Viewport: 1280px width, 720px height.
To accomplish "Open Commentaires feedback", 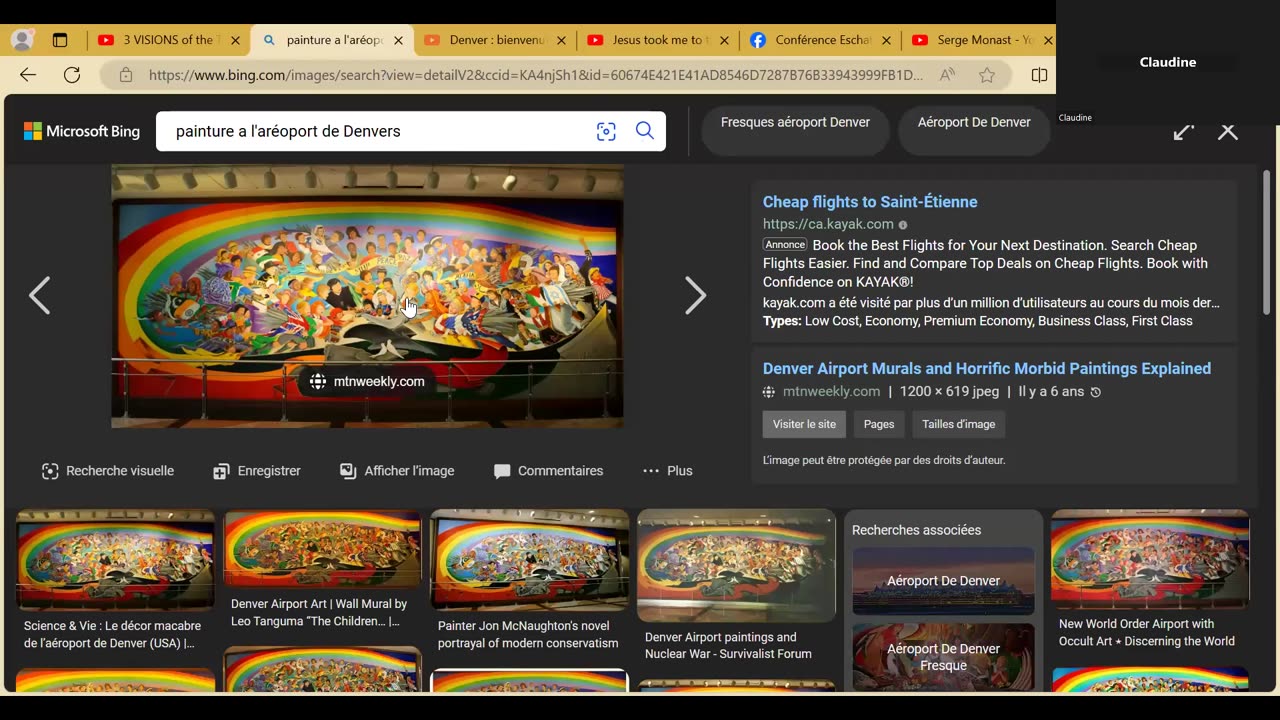I will pos(549,471).
